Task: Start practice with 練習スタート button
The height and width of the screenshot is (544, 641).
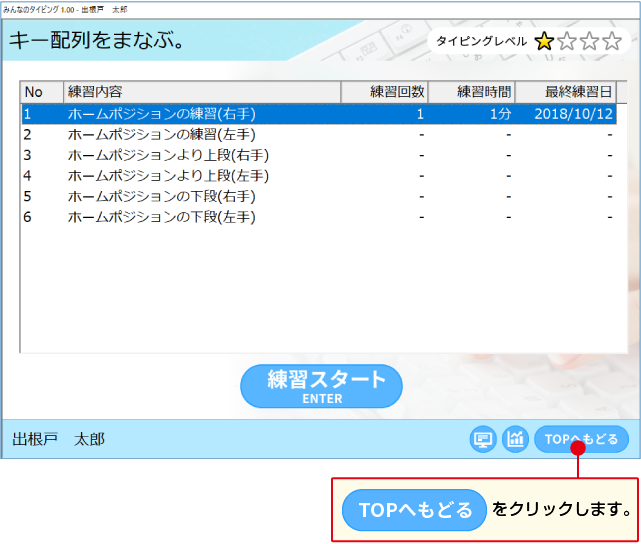Action: click(321, 386)
